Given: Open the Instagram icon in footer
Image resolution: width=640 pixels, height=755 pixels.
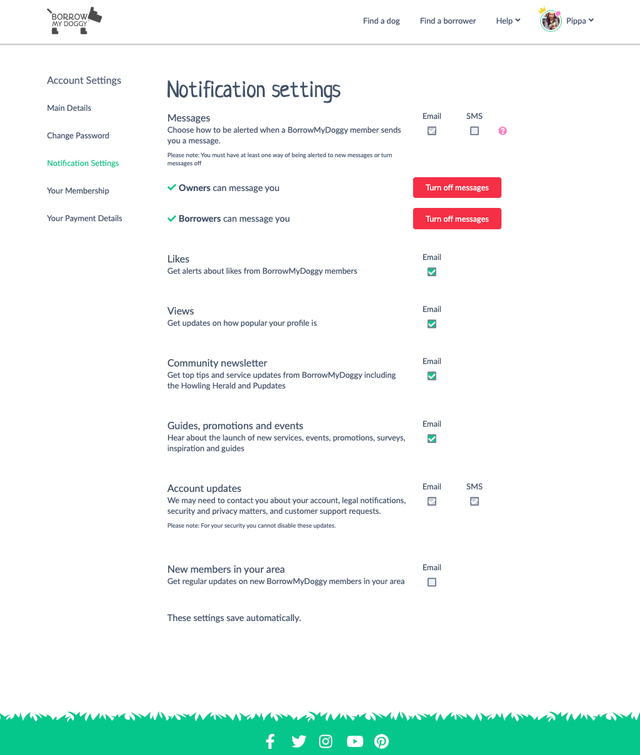Looking at the screenshot, I should pyautogui.click(x=326, y=741).
